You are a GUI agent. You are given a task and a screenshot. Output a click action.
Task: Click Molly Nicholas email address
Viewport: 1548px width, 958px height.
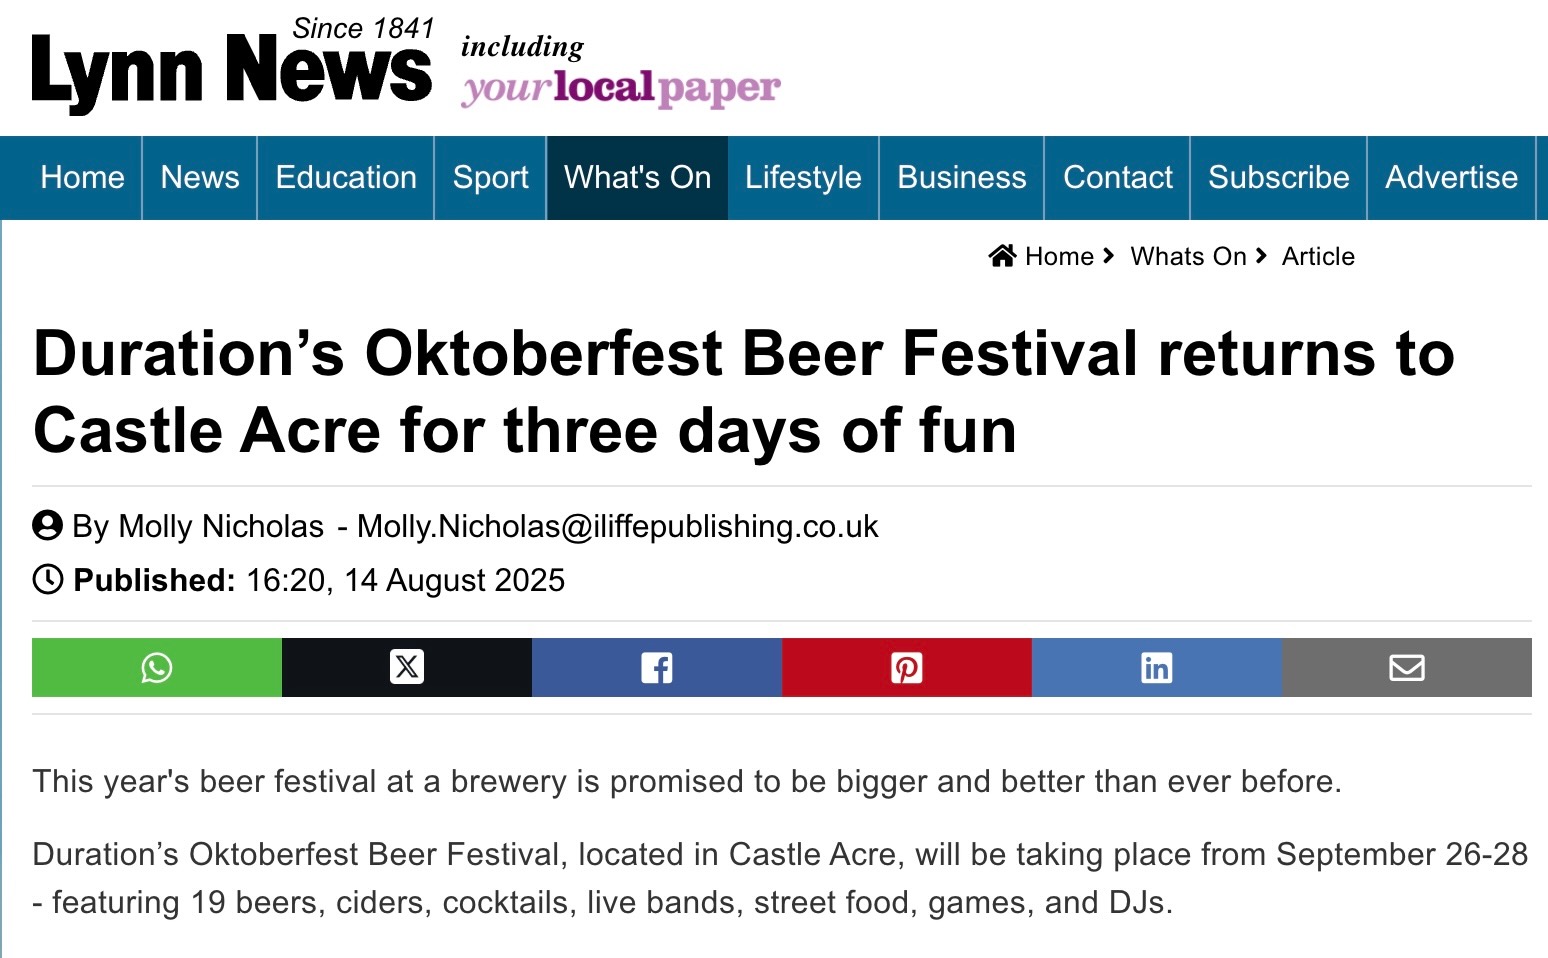[617, 526]
